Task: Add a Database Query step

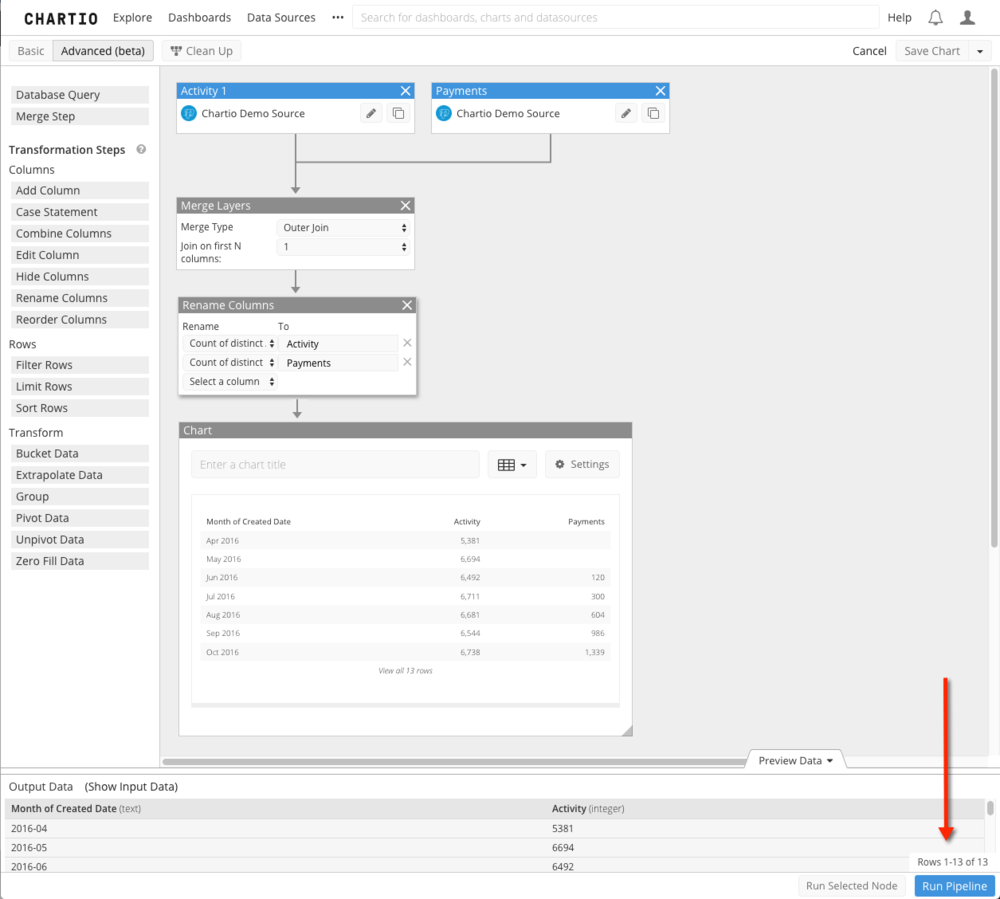Action: (80, 95)
